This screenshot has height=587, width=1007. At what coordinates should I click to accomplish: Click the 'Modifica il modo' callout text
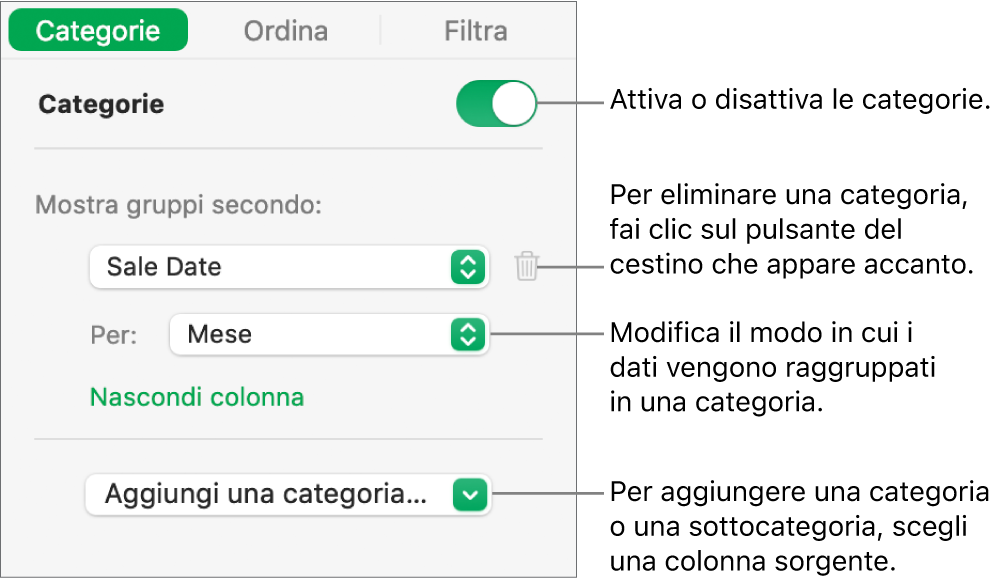(774, 367)
